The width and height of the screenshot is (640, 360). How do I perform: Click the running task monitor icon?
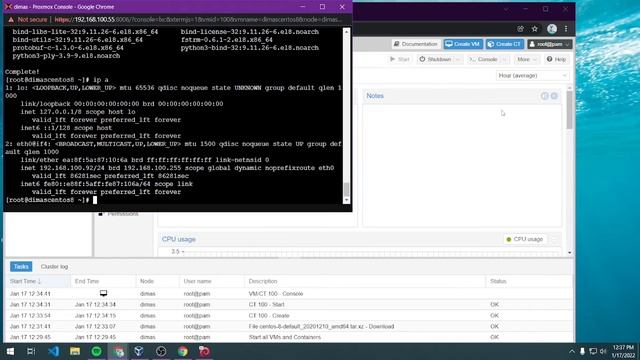[103, 293]
